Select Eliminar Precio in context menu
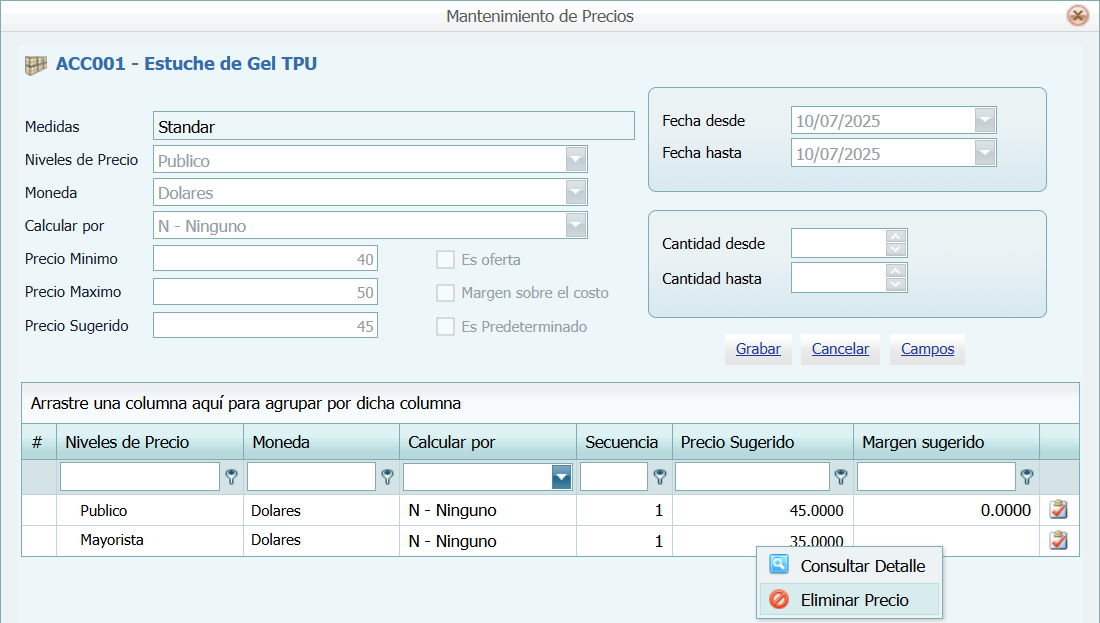 tap(854, 600)
